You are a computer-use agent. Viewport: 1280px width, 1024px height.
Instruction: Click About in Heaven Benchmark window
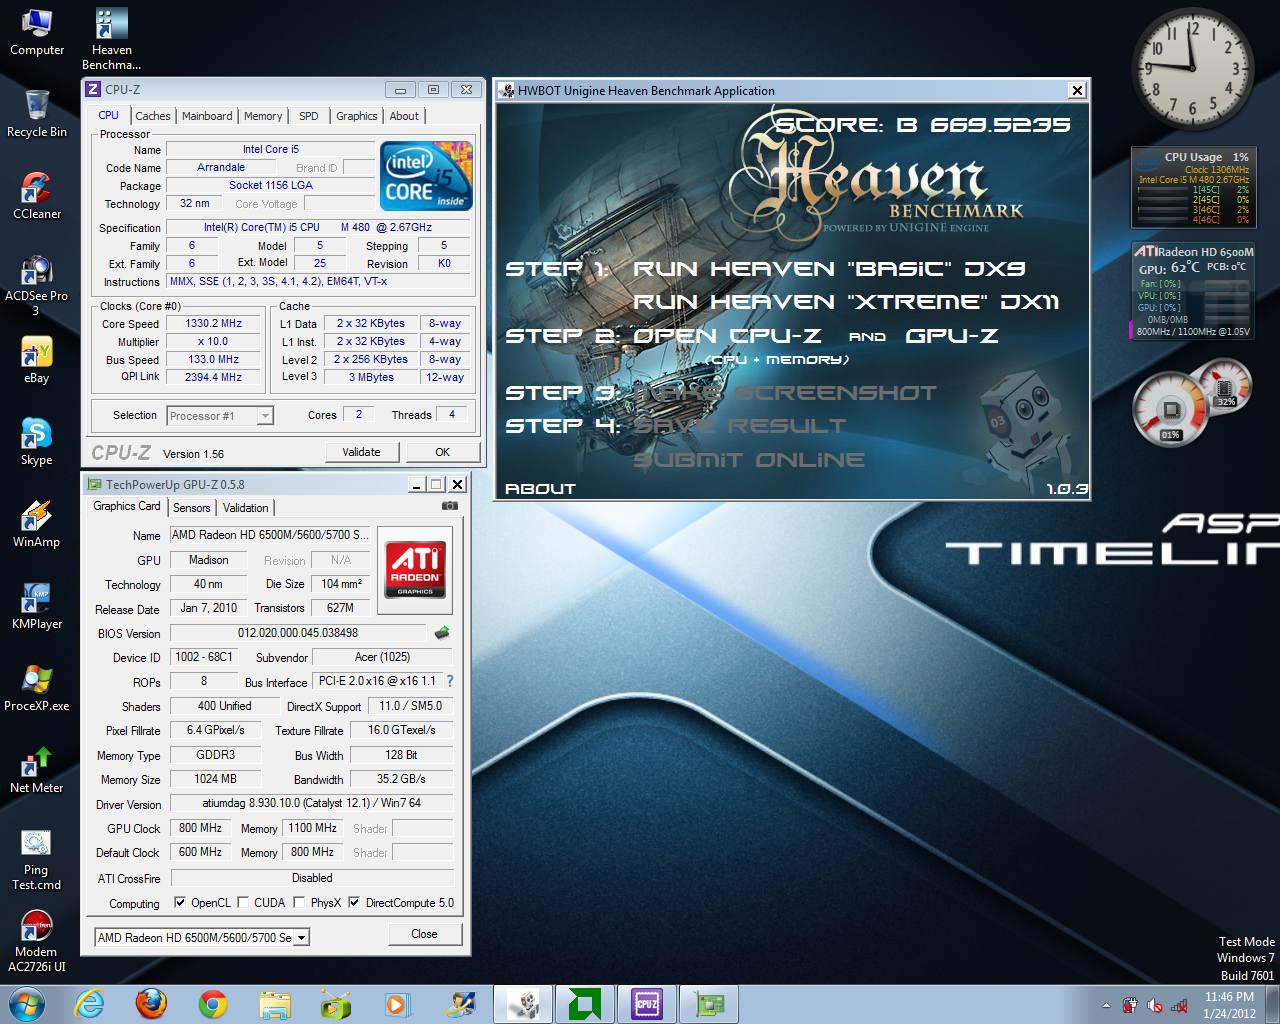pyautogui.click(x=540, y=488)
